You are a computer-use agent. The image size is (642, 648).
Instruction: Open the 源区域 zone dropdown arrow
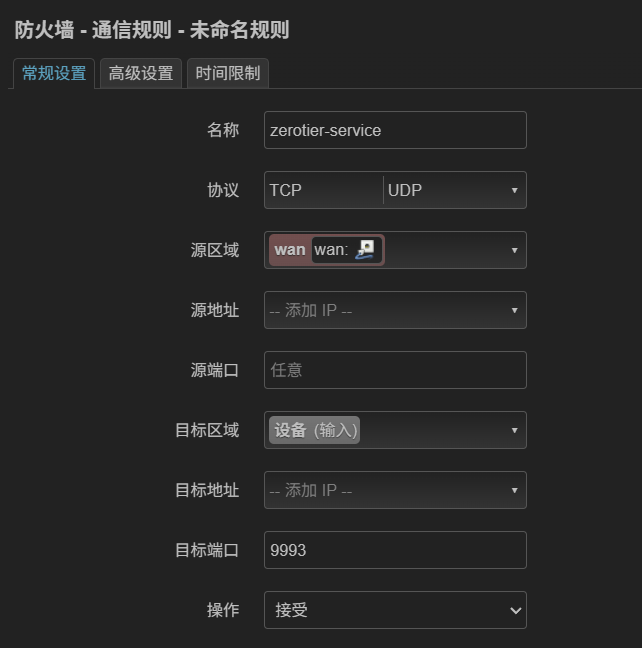tap(514, 250)
